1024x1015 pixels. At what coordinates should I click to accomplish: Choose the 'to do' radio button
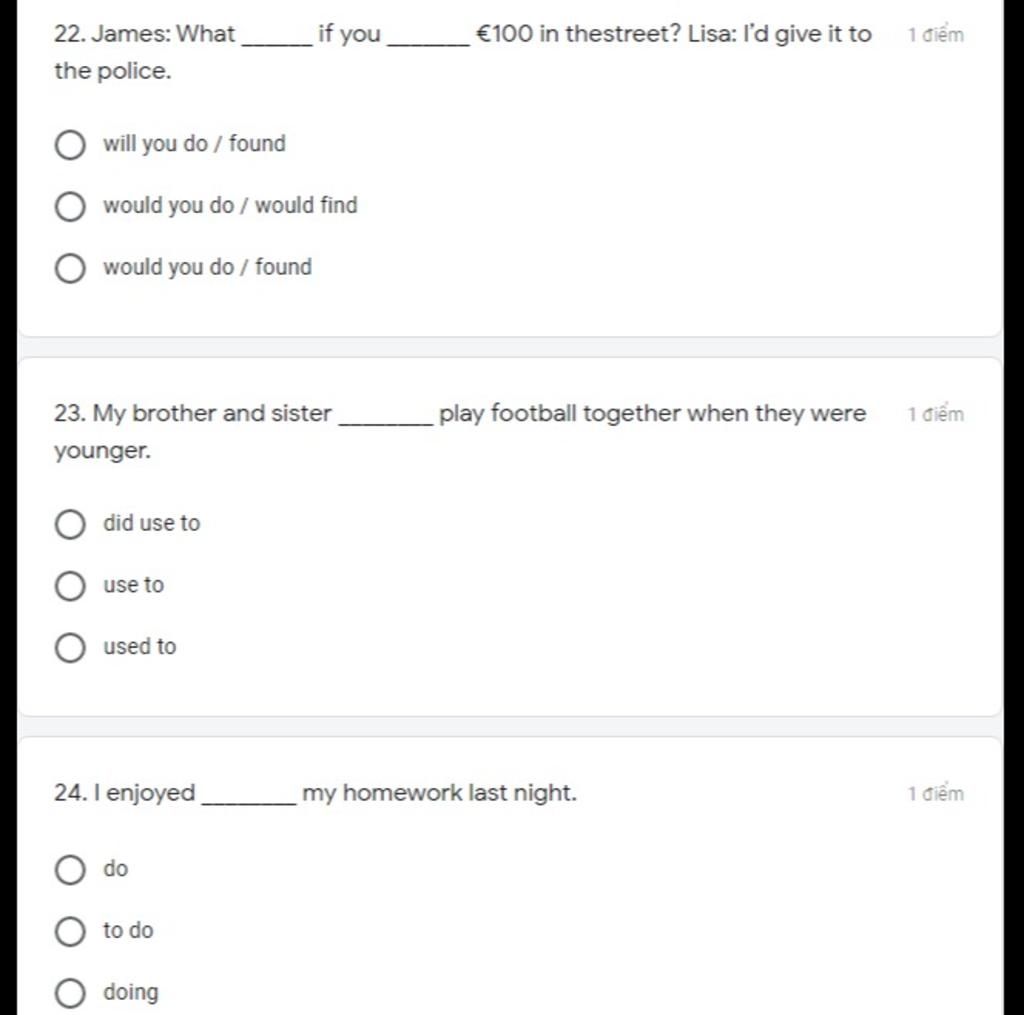pyautogui.click(x=69, y=932)
